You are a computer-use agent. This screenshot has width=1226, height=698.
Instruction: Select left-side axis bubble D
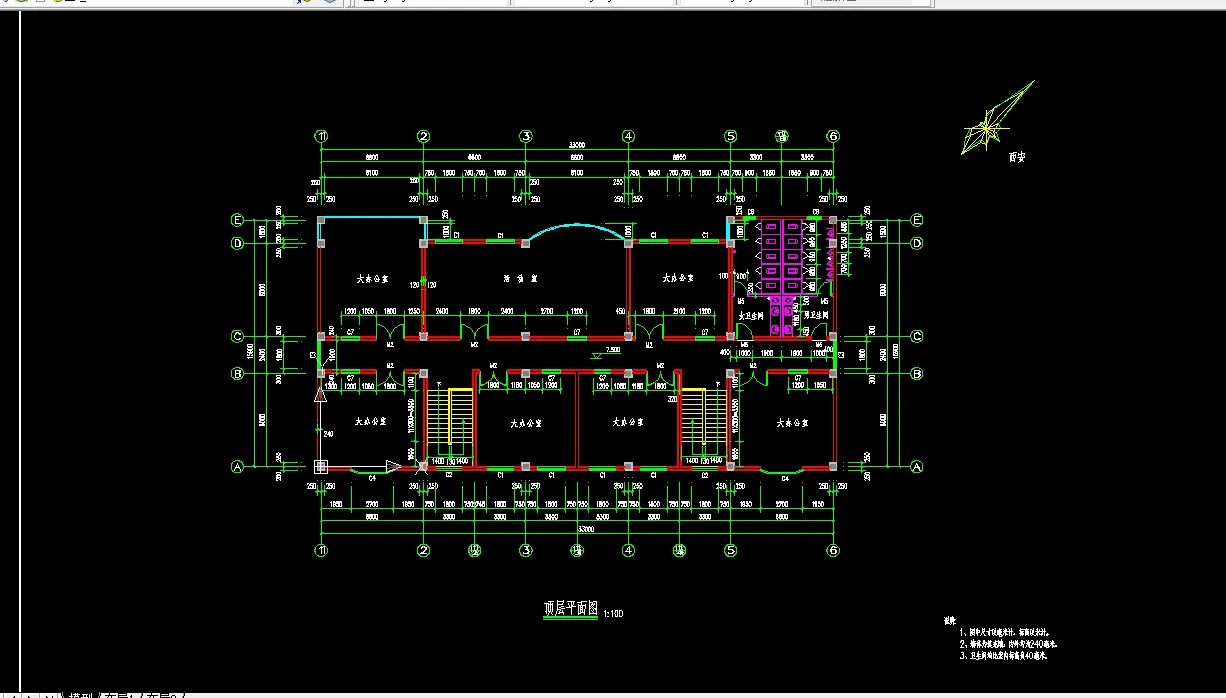pyautogui.click(x=238, y=242)
